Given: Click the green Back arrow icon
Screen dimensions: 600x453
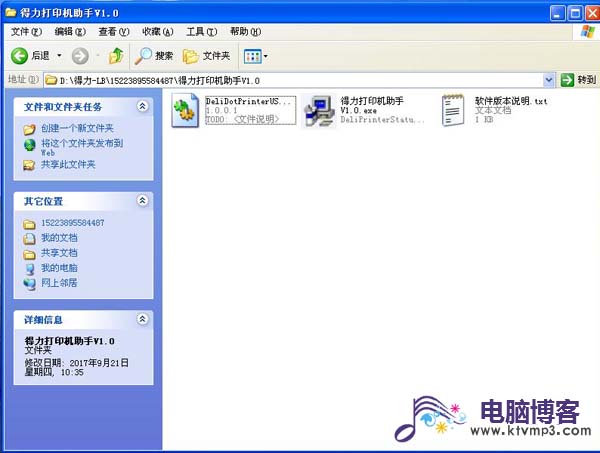Looking at the screenshot, I should tap(19, 56).
